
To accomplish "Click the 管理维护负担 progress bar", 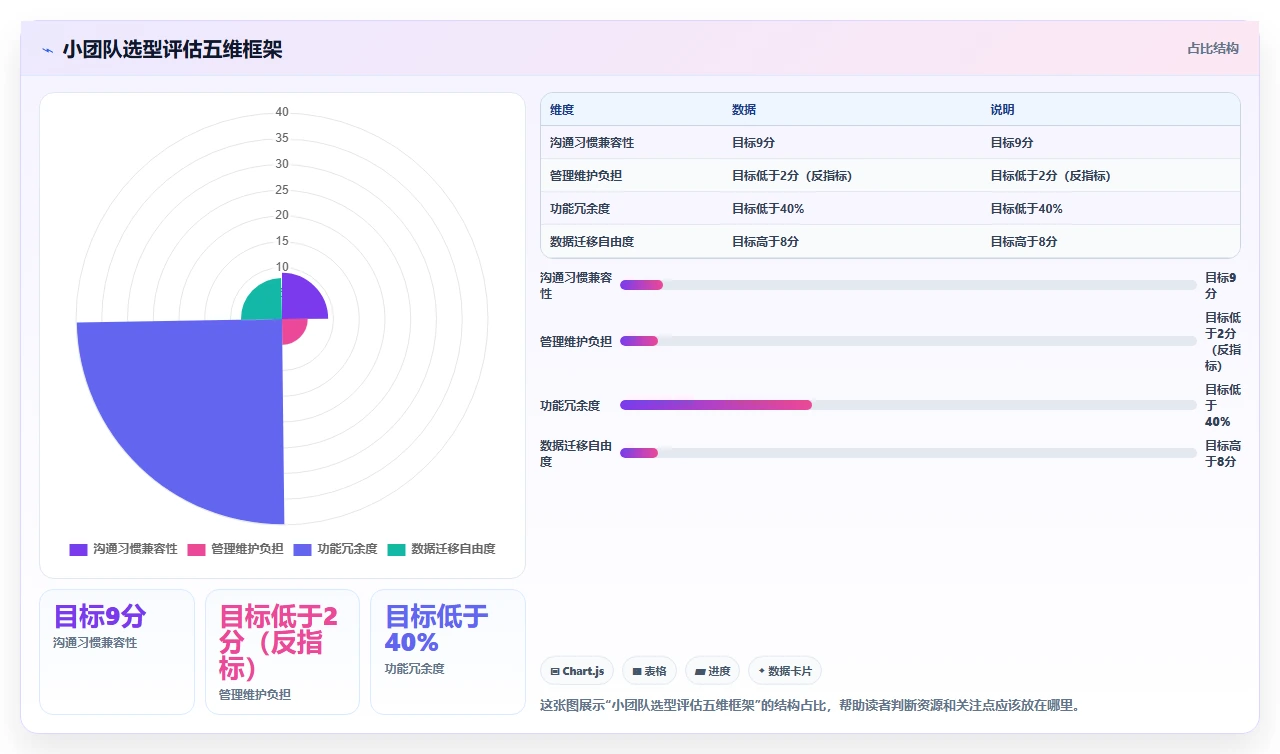I will [x=908, y=341].
